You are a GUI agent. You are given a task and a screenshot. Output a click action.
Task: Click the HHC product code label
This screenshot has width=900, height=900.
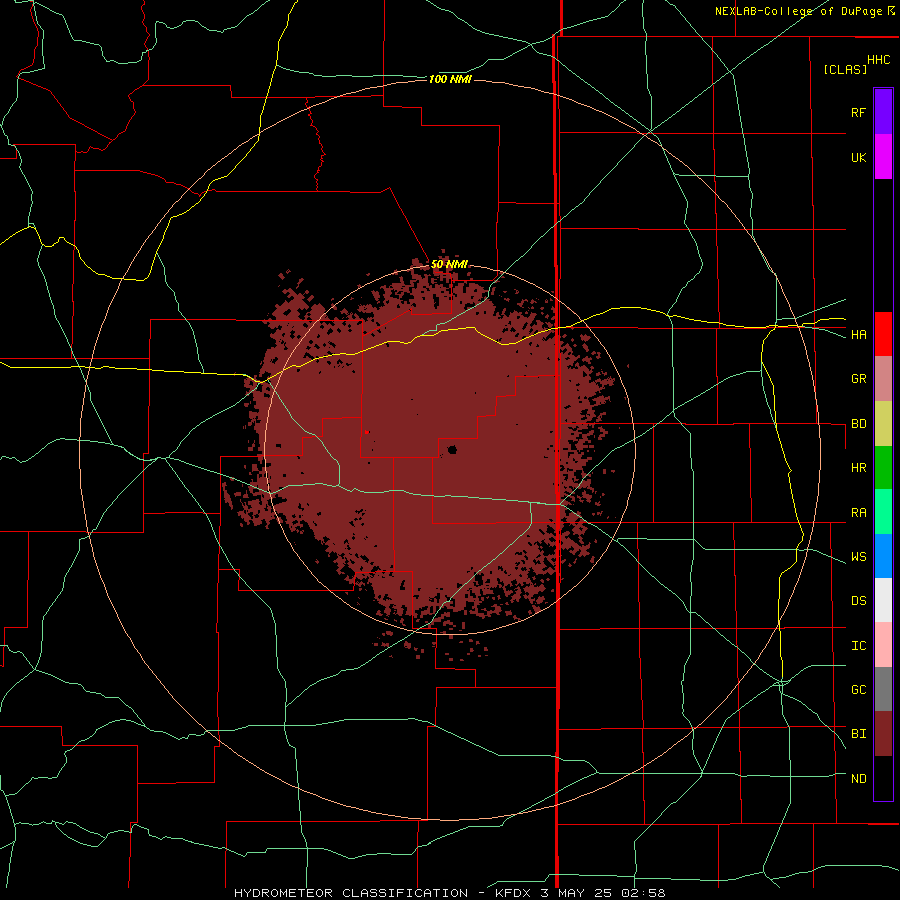click(879, 60)
